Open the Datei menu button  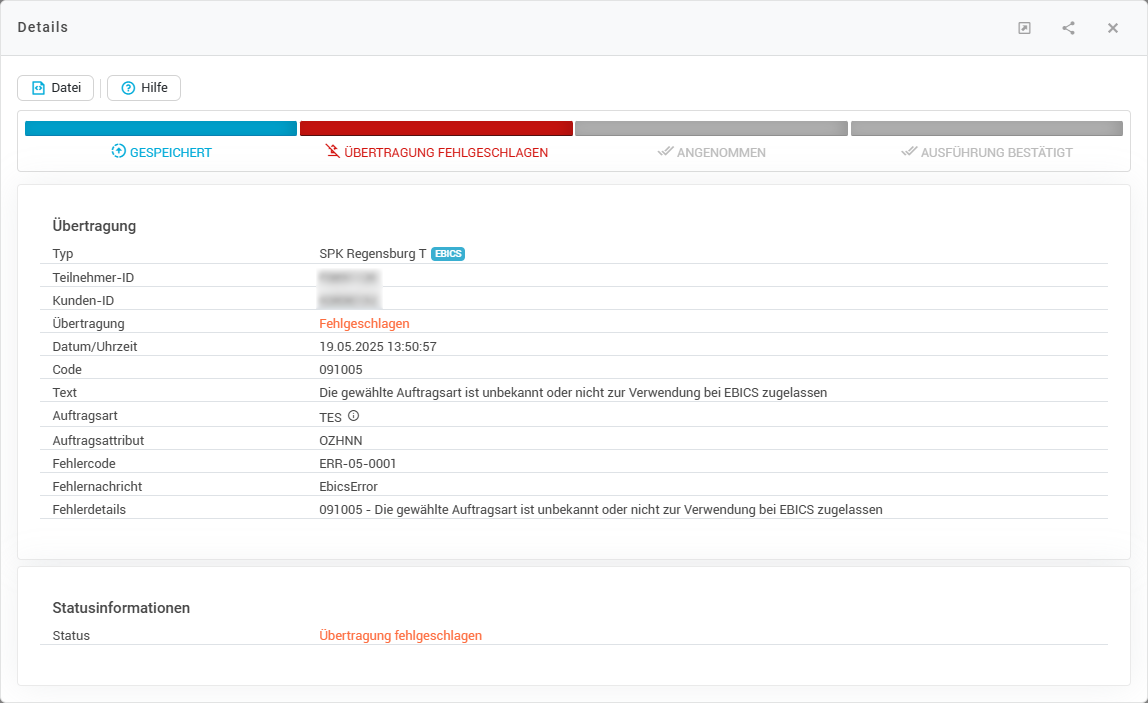click(56, 88)
